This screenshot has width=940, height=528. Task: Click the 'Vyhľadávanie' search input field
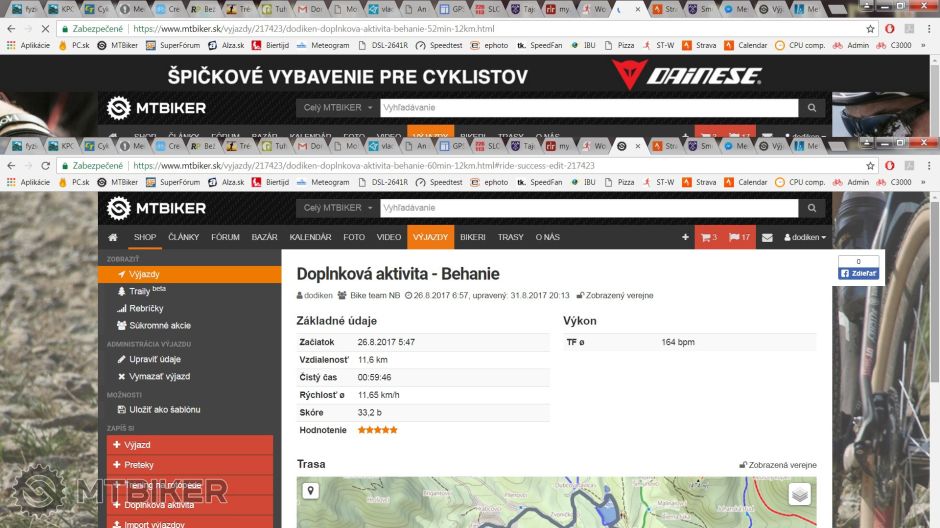click(588, 208)
